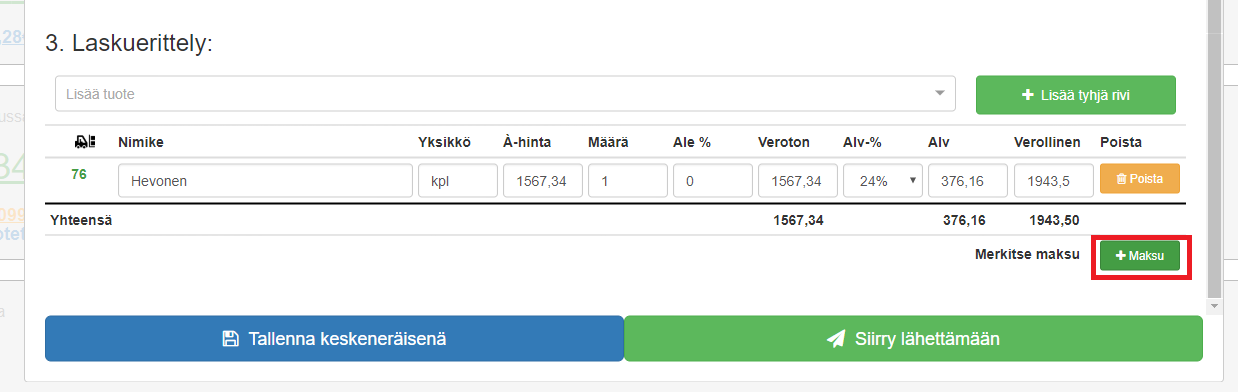
Task: Click the Alv field showing 376,16
Action: click(968, 181)
